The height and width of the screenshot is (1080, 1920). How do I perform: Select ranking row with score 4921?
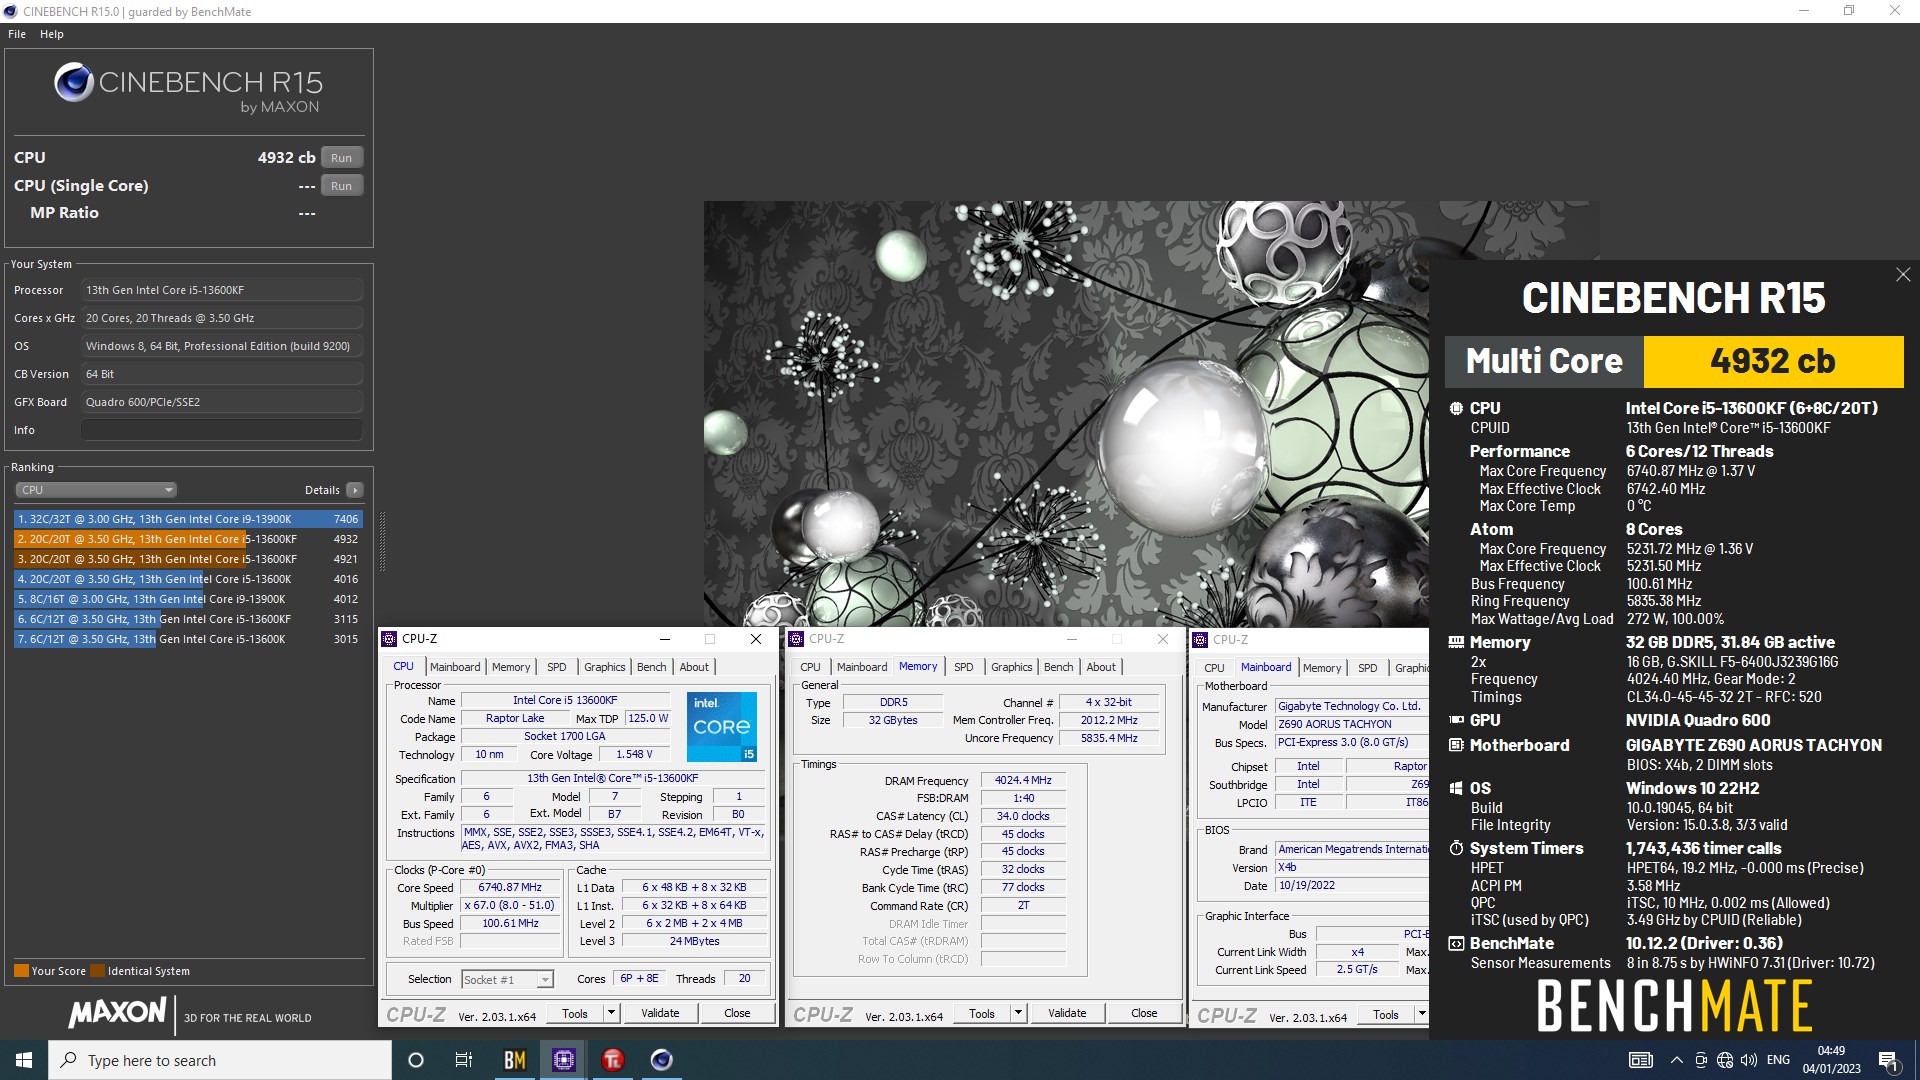(x=188, y=559)
